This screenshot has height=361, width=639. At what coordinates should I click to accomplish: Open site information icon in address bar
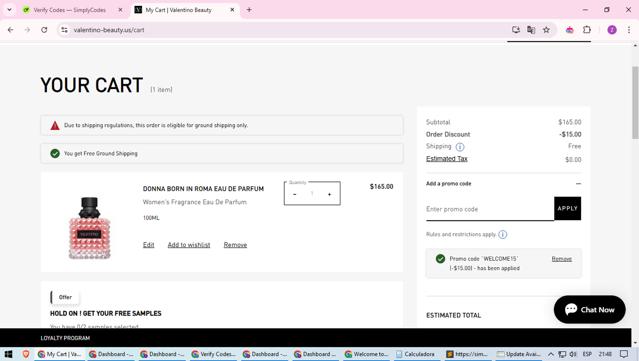(x=64, y=30)
